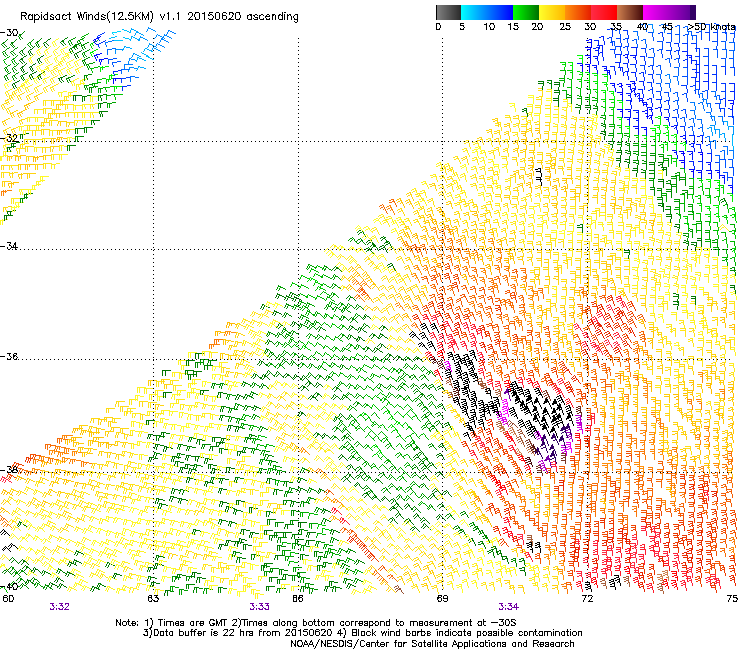740x650 pixels.
Task: Click the legend scale label 10
Action: 489,27
